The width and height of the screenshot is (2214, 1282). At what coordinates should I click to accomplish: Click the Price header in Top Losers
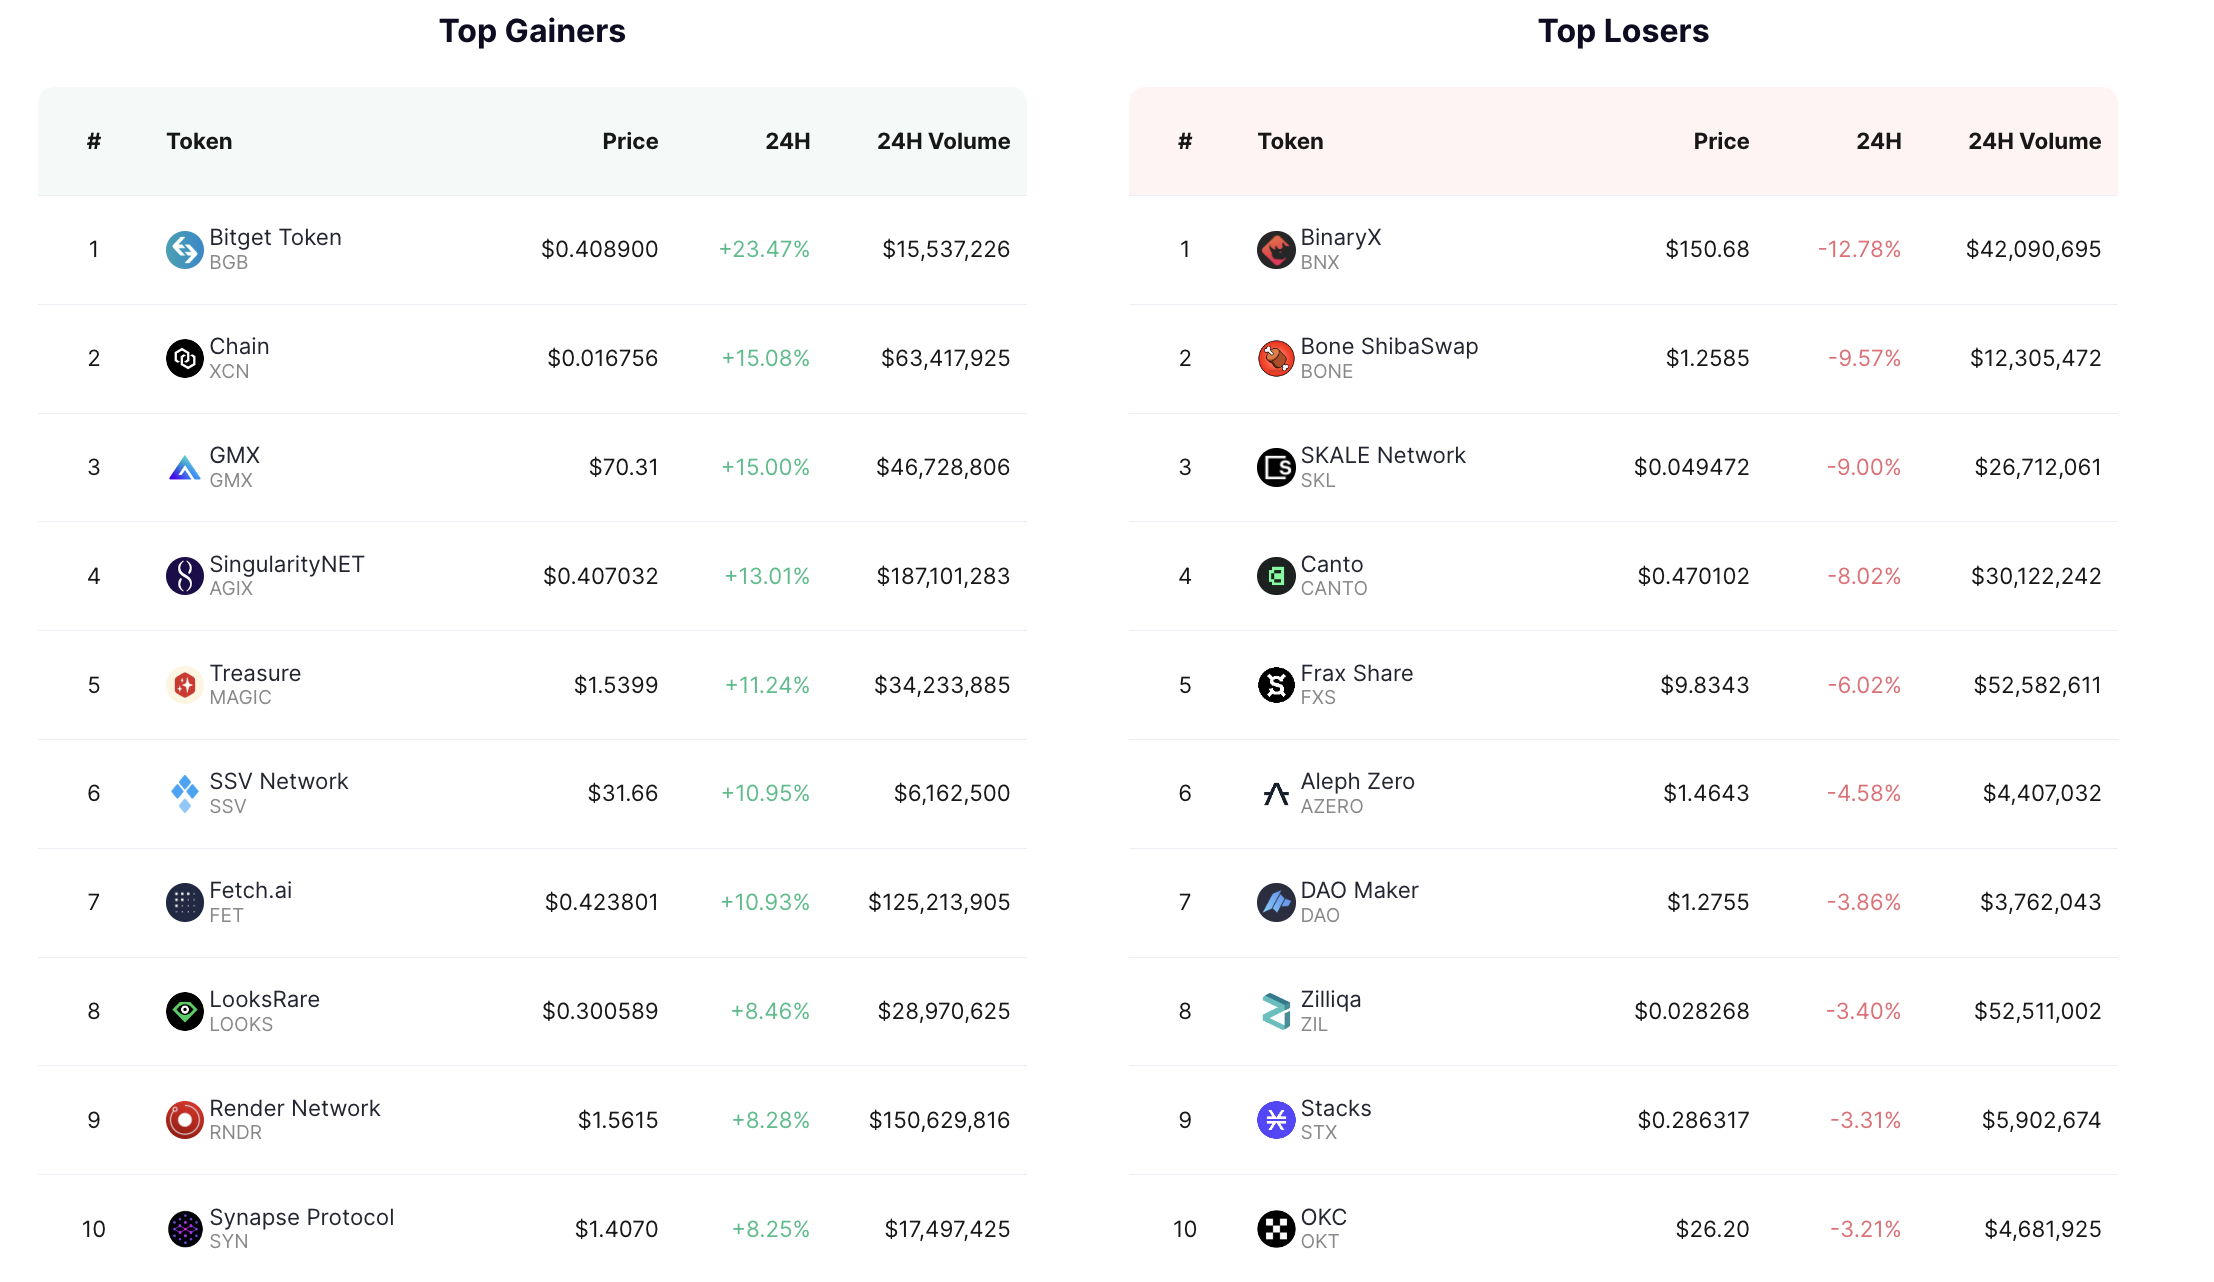(x=1721, y=141)
